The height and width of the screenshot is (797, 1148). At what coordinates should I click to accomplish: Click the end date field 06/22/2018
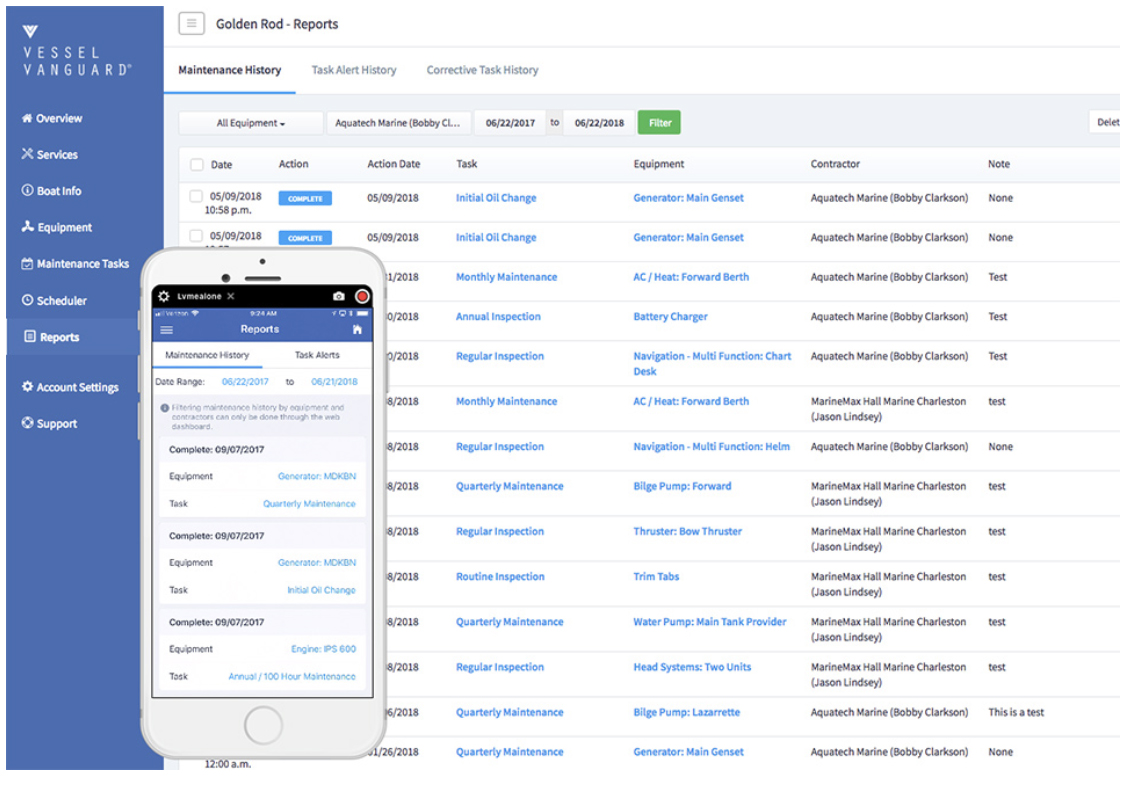coord(599,123)
